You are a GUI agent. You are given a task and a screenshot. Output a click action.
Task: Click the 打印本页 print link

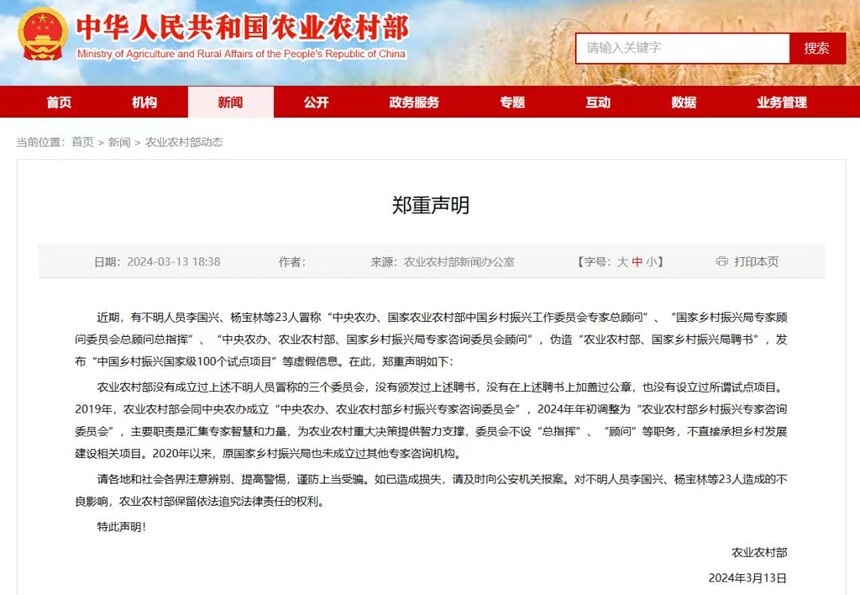tap(756, 262)
